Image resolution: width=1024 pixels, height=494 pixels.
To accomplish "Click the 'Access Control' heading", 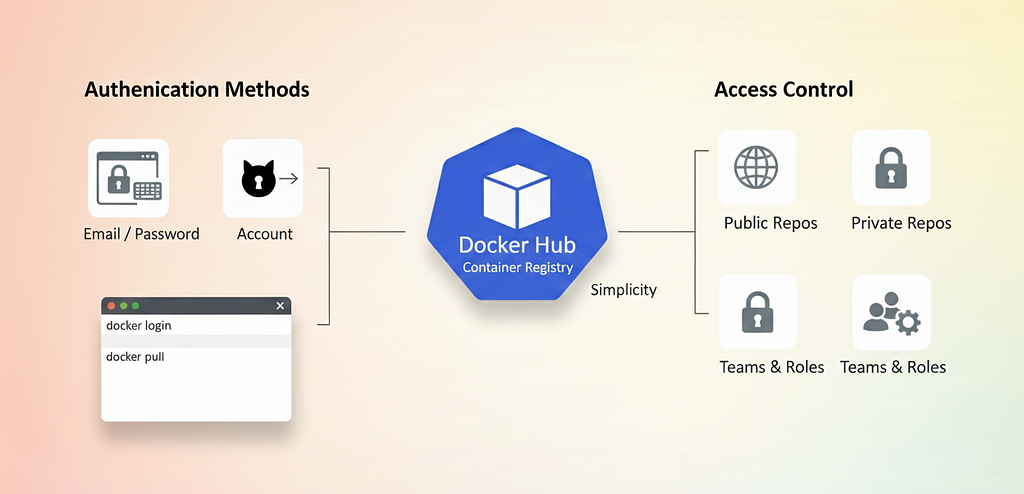I will (784, 89).
